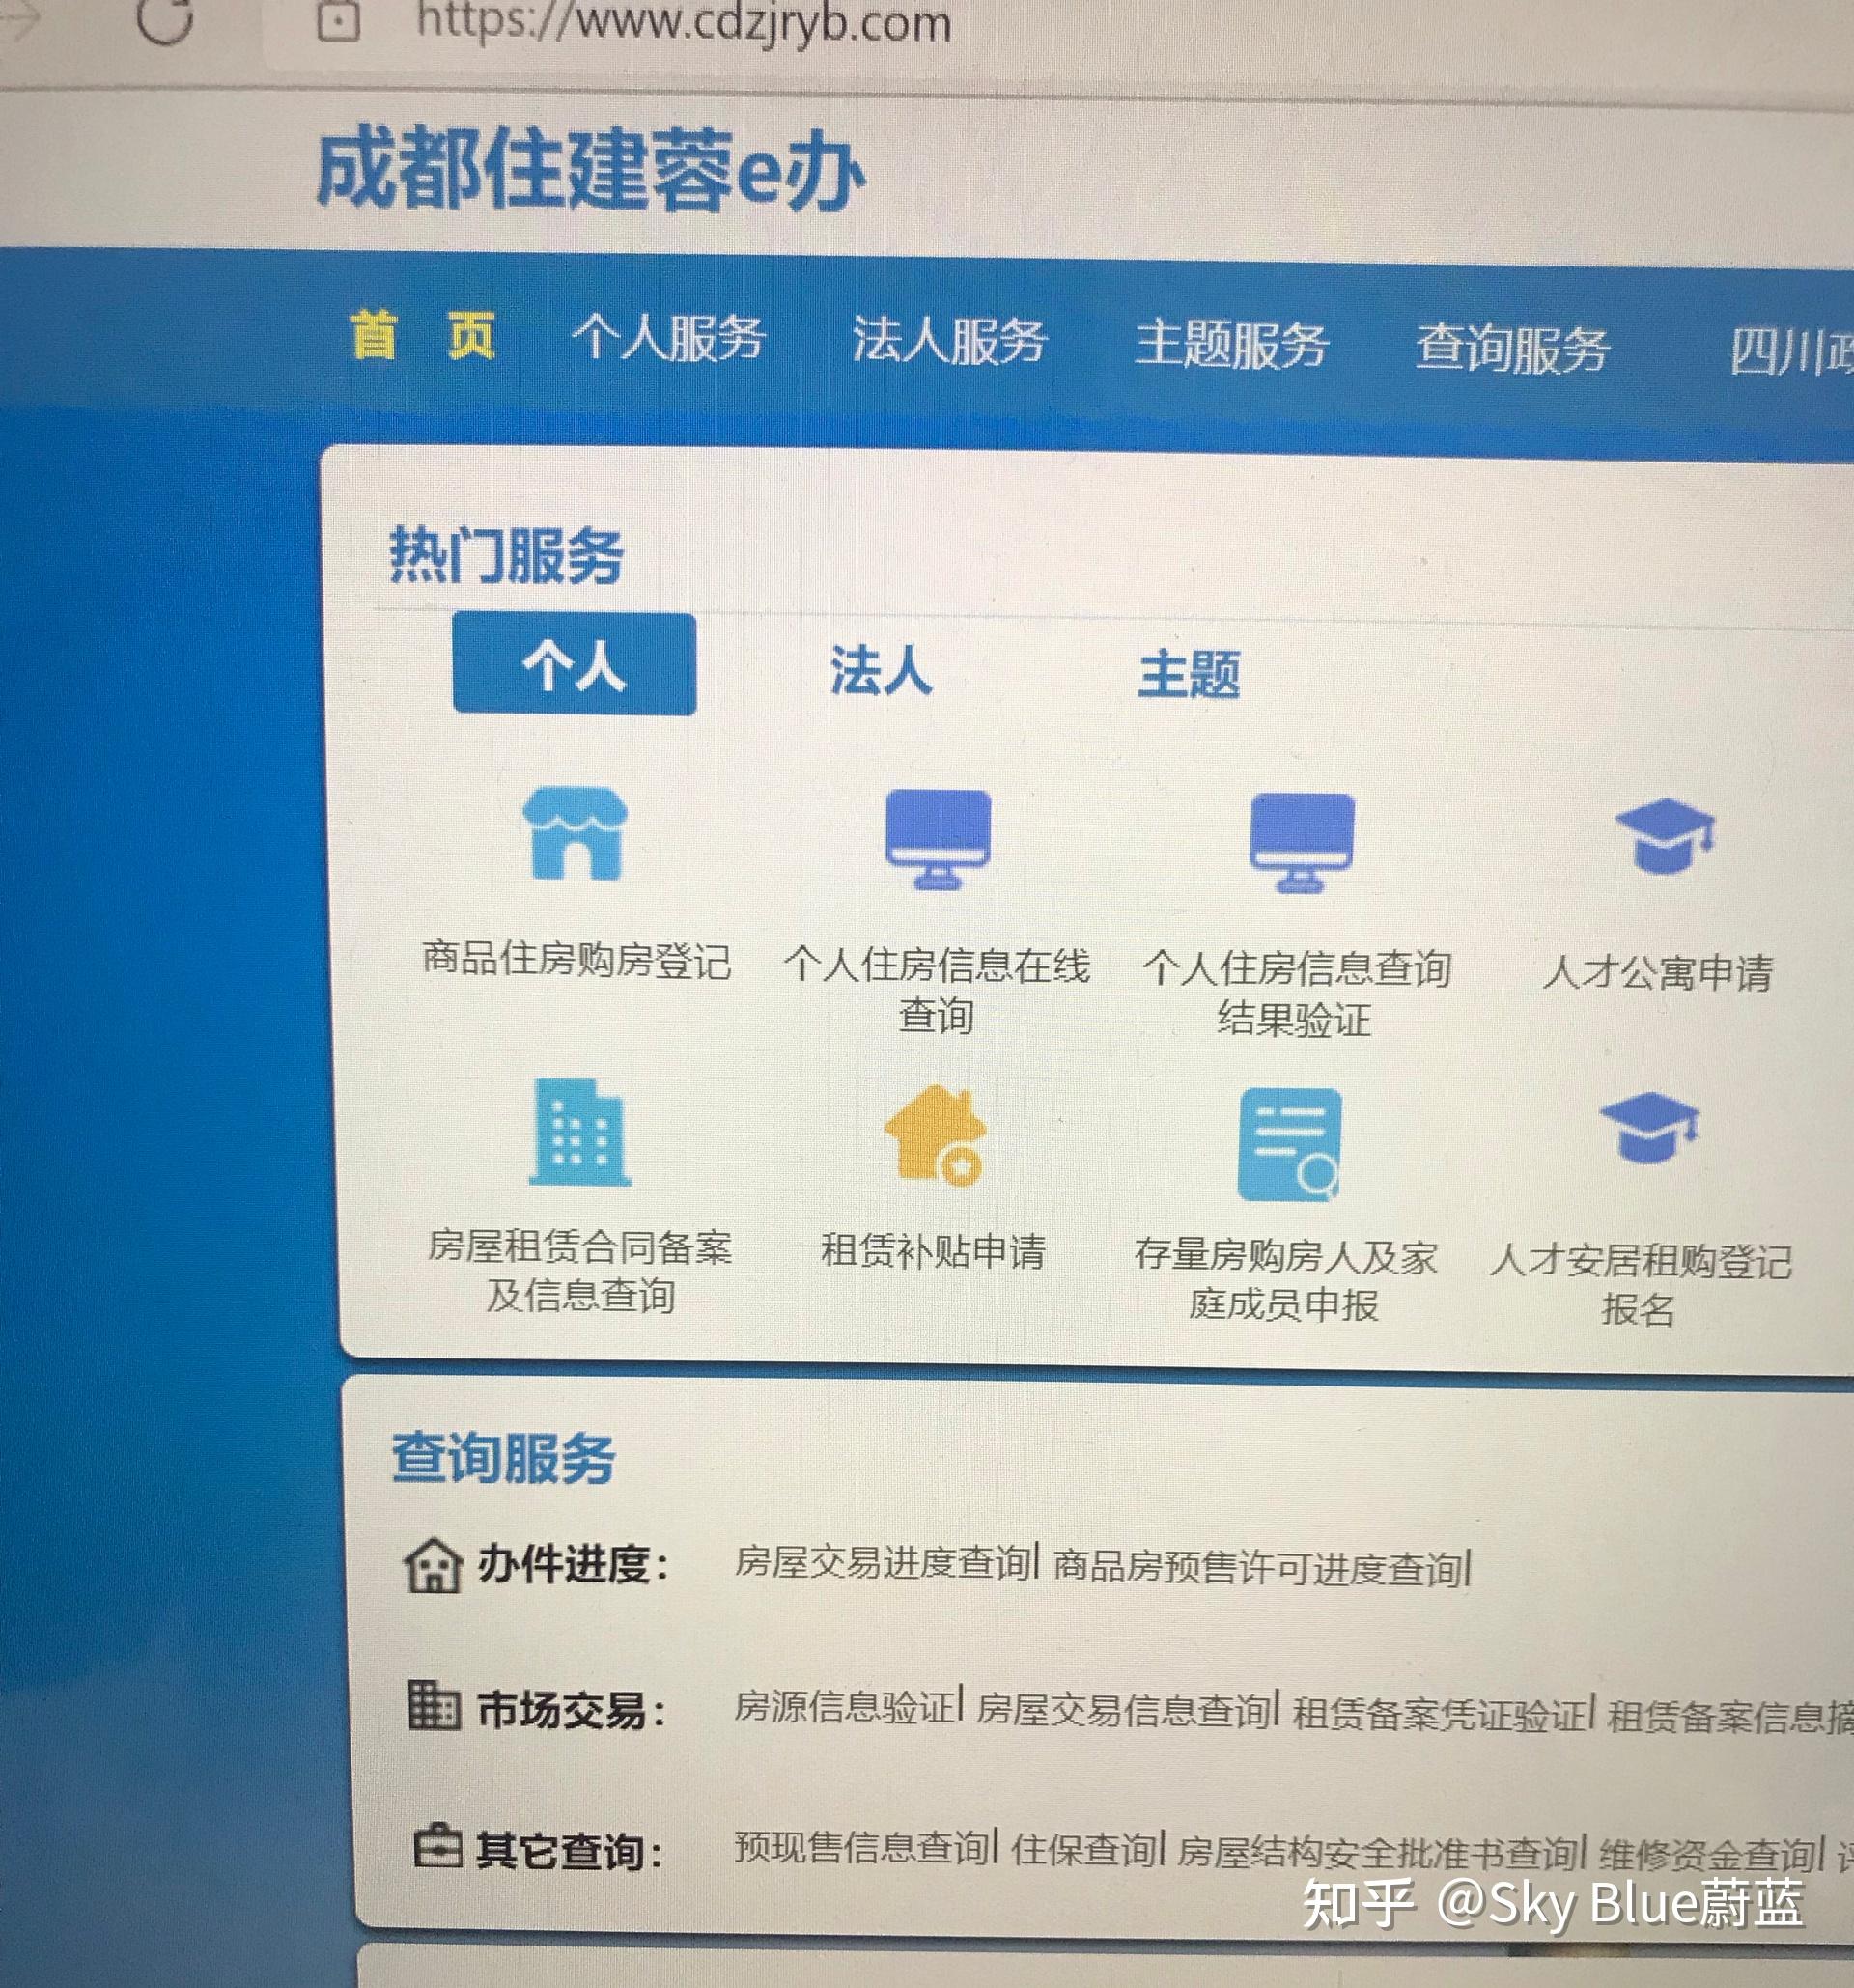The height and width of the screenshot is (1988, 1854).
Task: Go to 首页 in the navigation bar
Action: click(x=423, y=335)
